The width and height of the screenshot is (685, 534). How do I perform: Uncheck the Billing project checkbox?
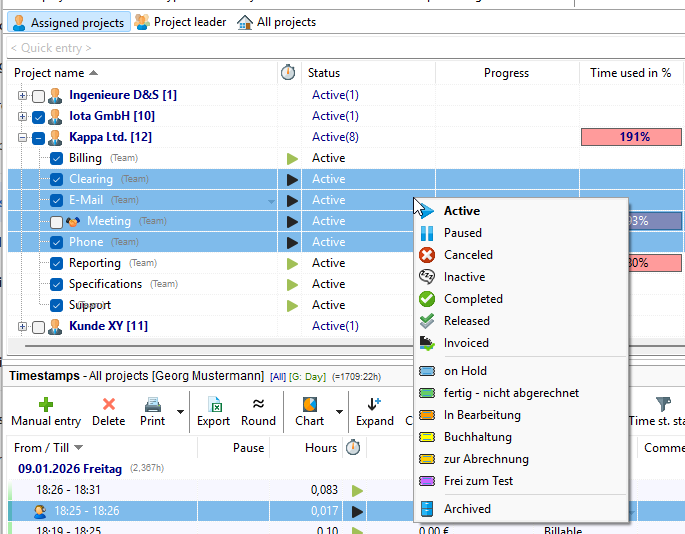tap(57, 158)
